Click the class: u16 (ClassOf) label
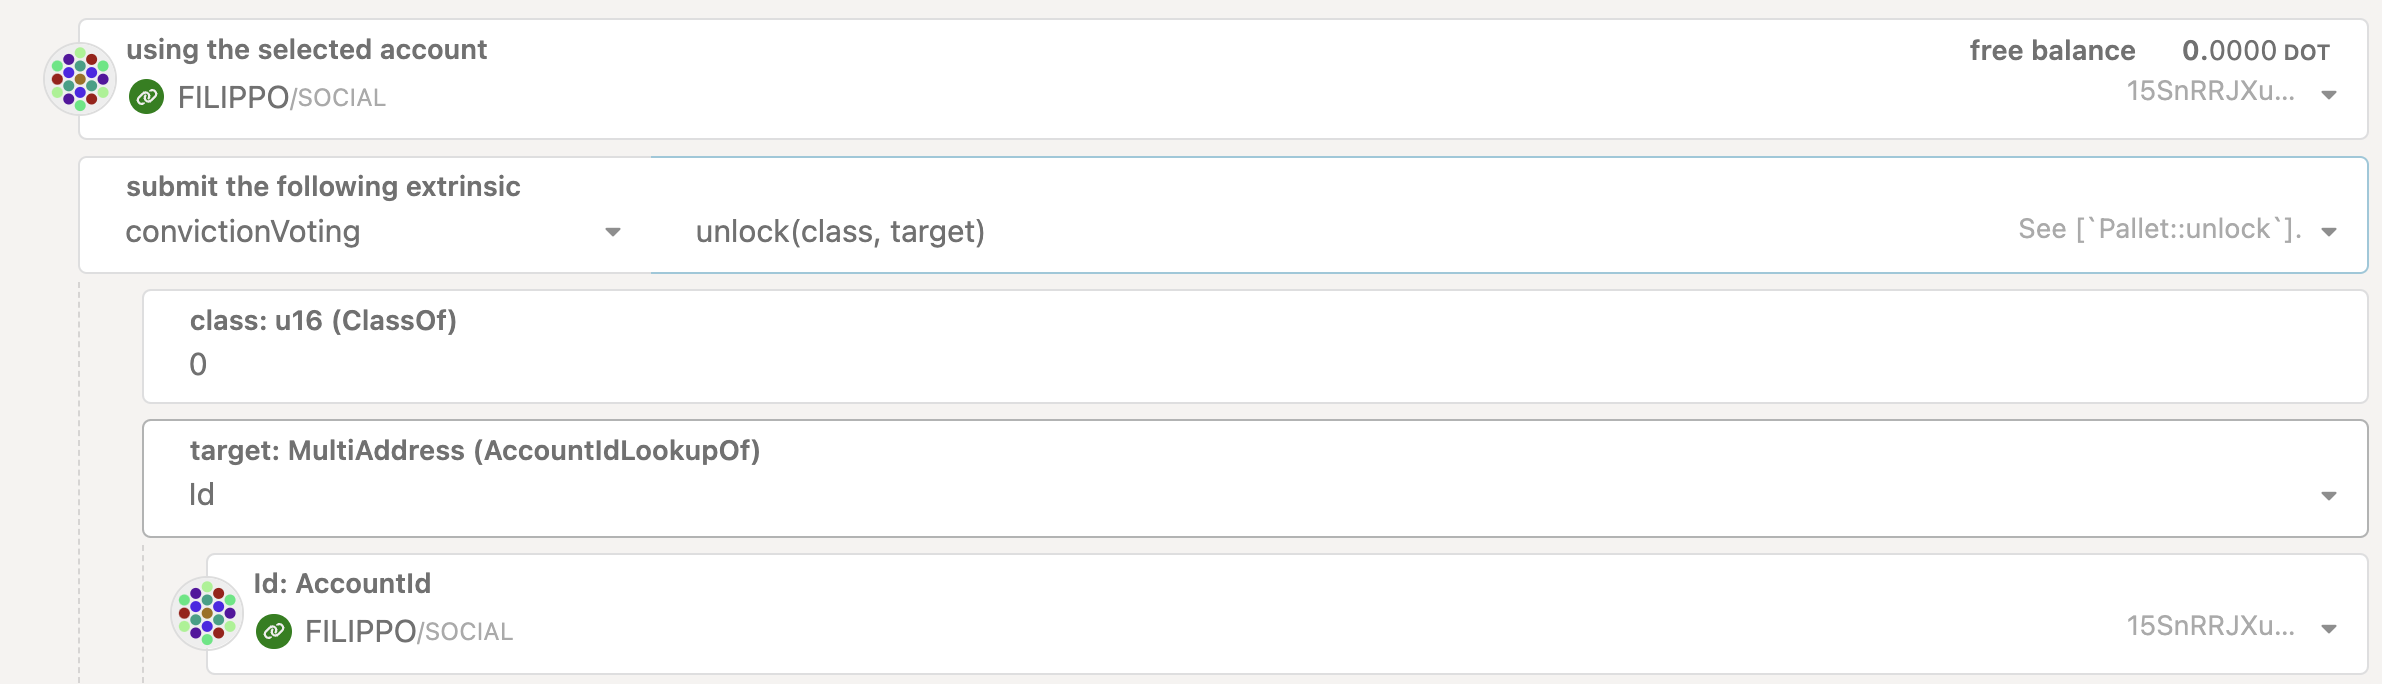This screenshot has height=684, width=2382. pyautogui.click(x=323, y=321)
